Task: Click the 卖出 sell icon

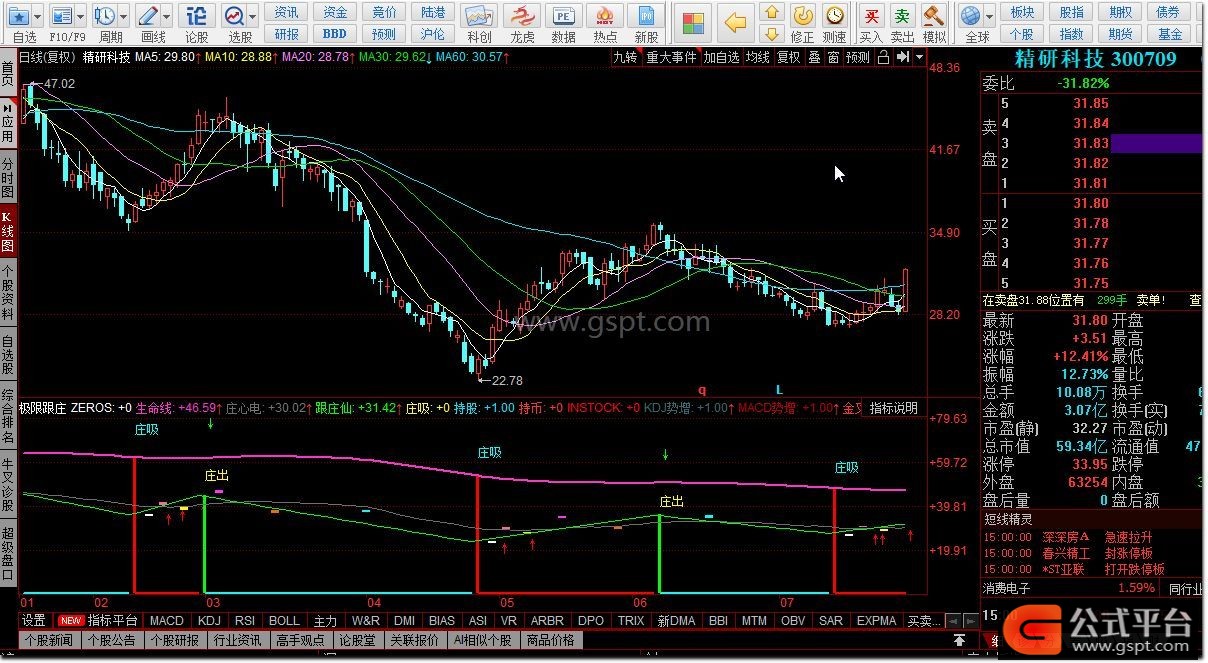Action: point(903,16)
